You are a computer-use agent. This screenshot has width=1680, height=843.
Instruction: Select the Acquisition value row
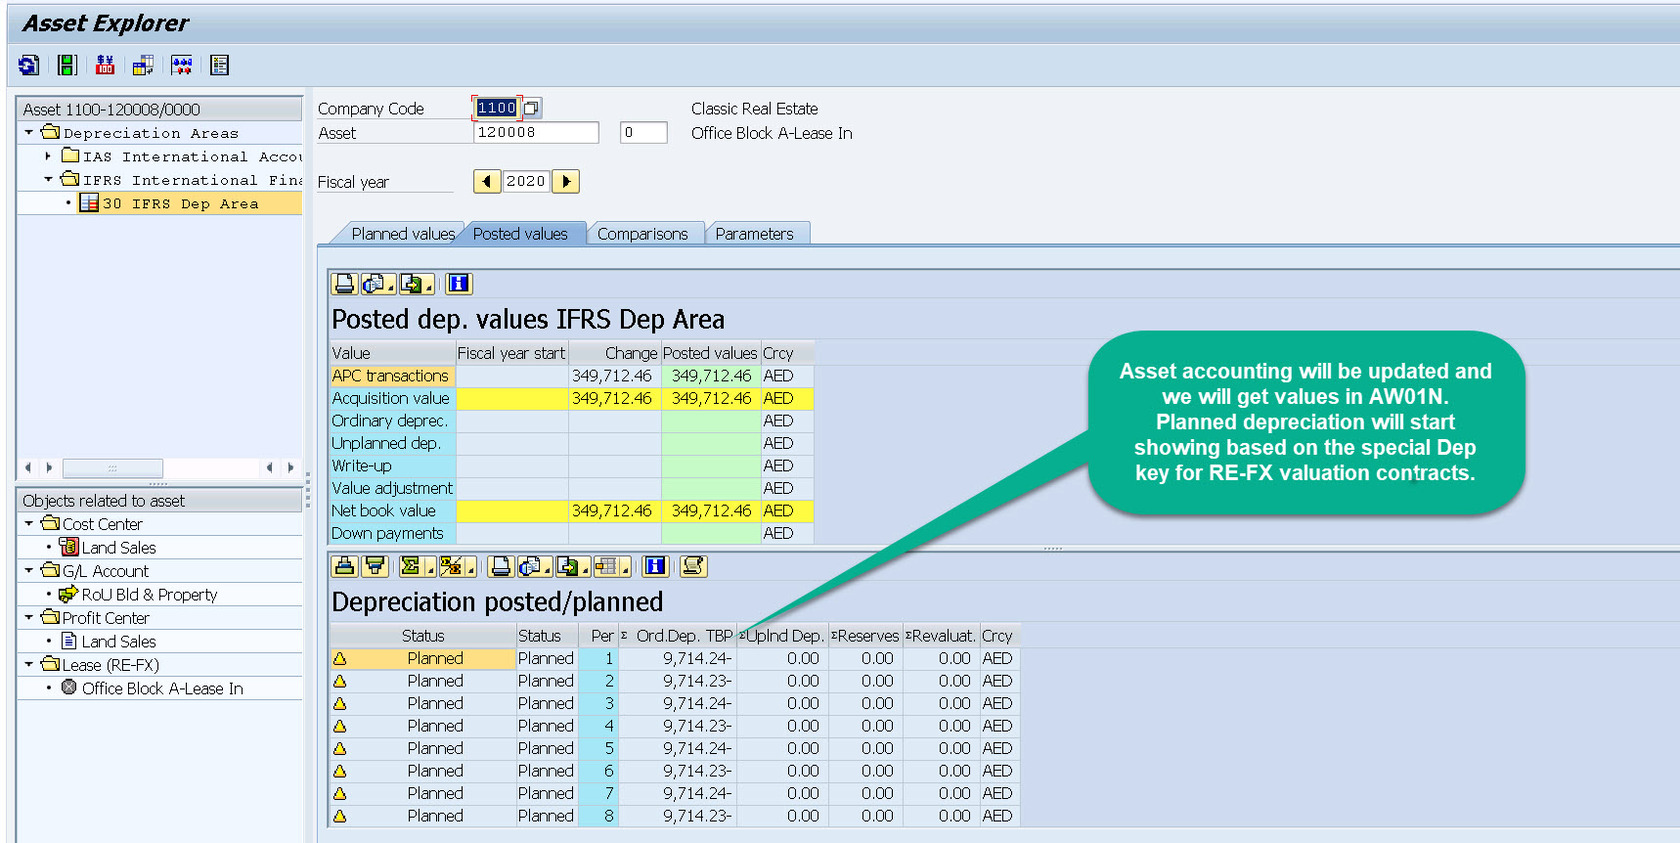(572, 398)
